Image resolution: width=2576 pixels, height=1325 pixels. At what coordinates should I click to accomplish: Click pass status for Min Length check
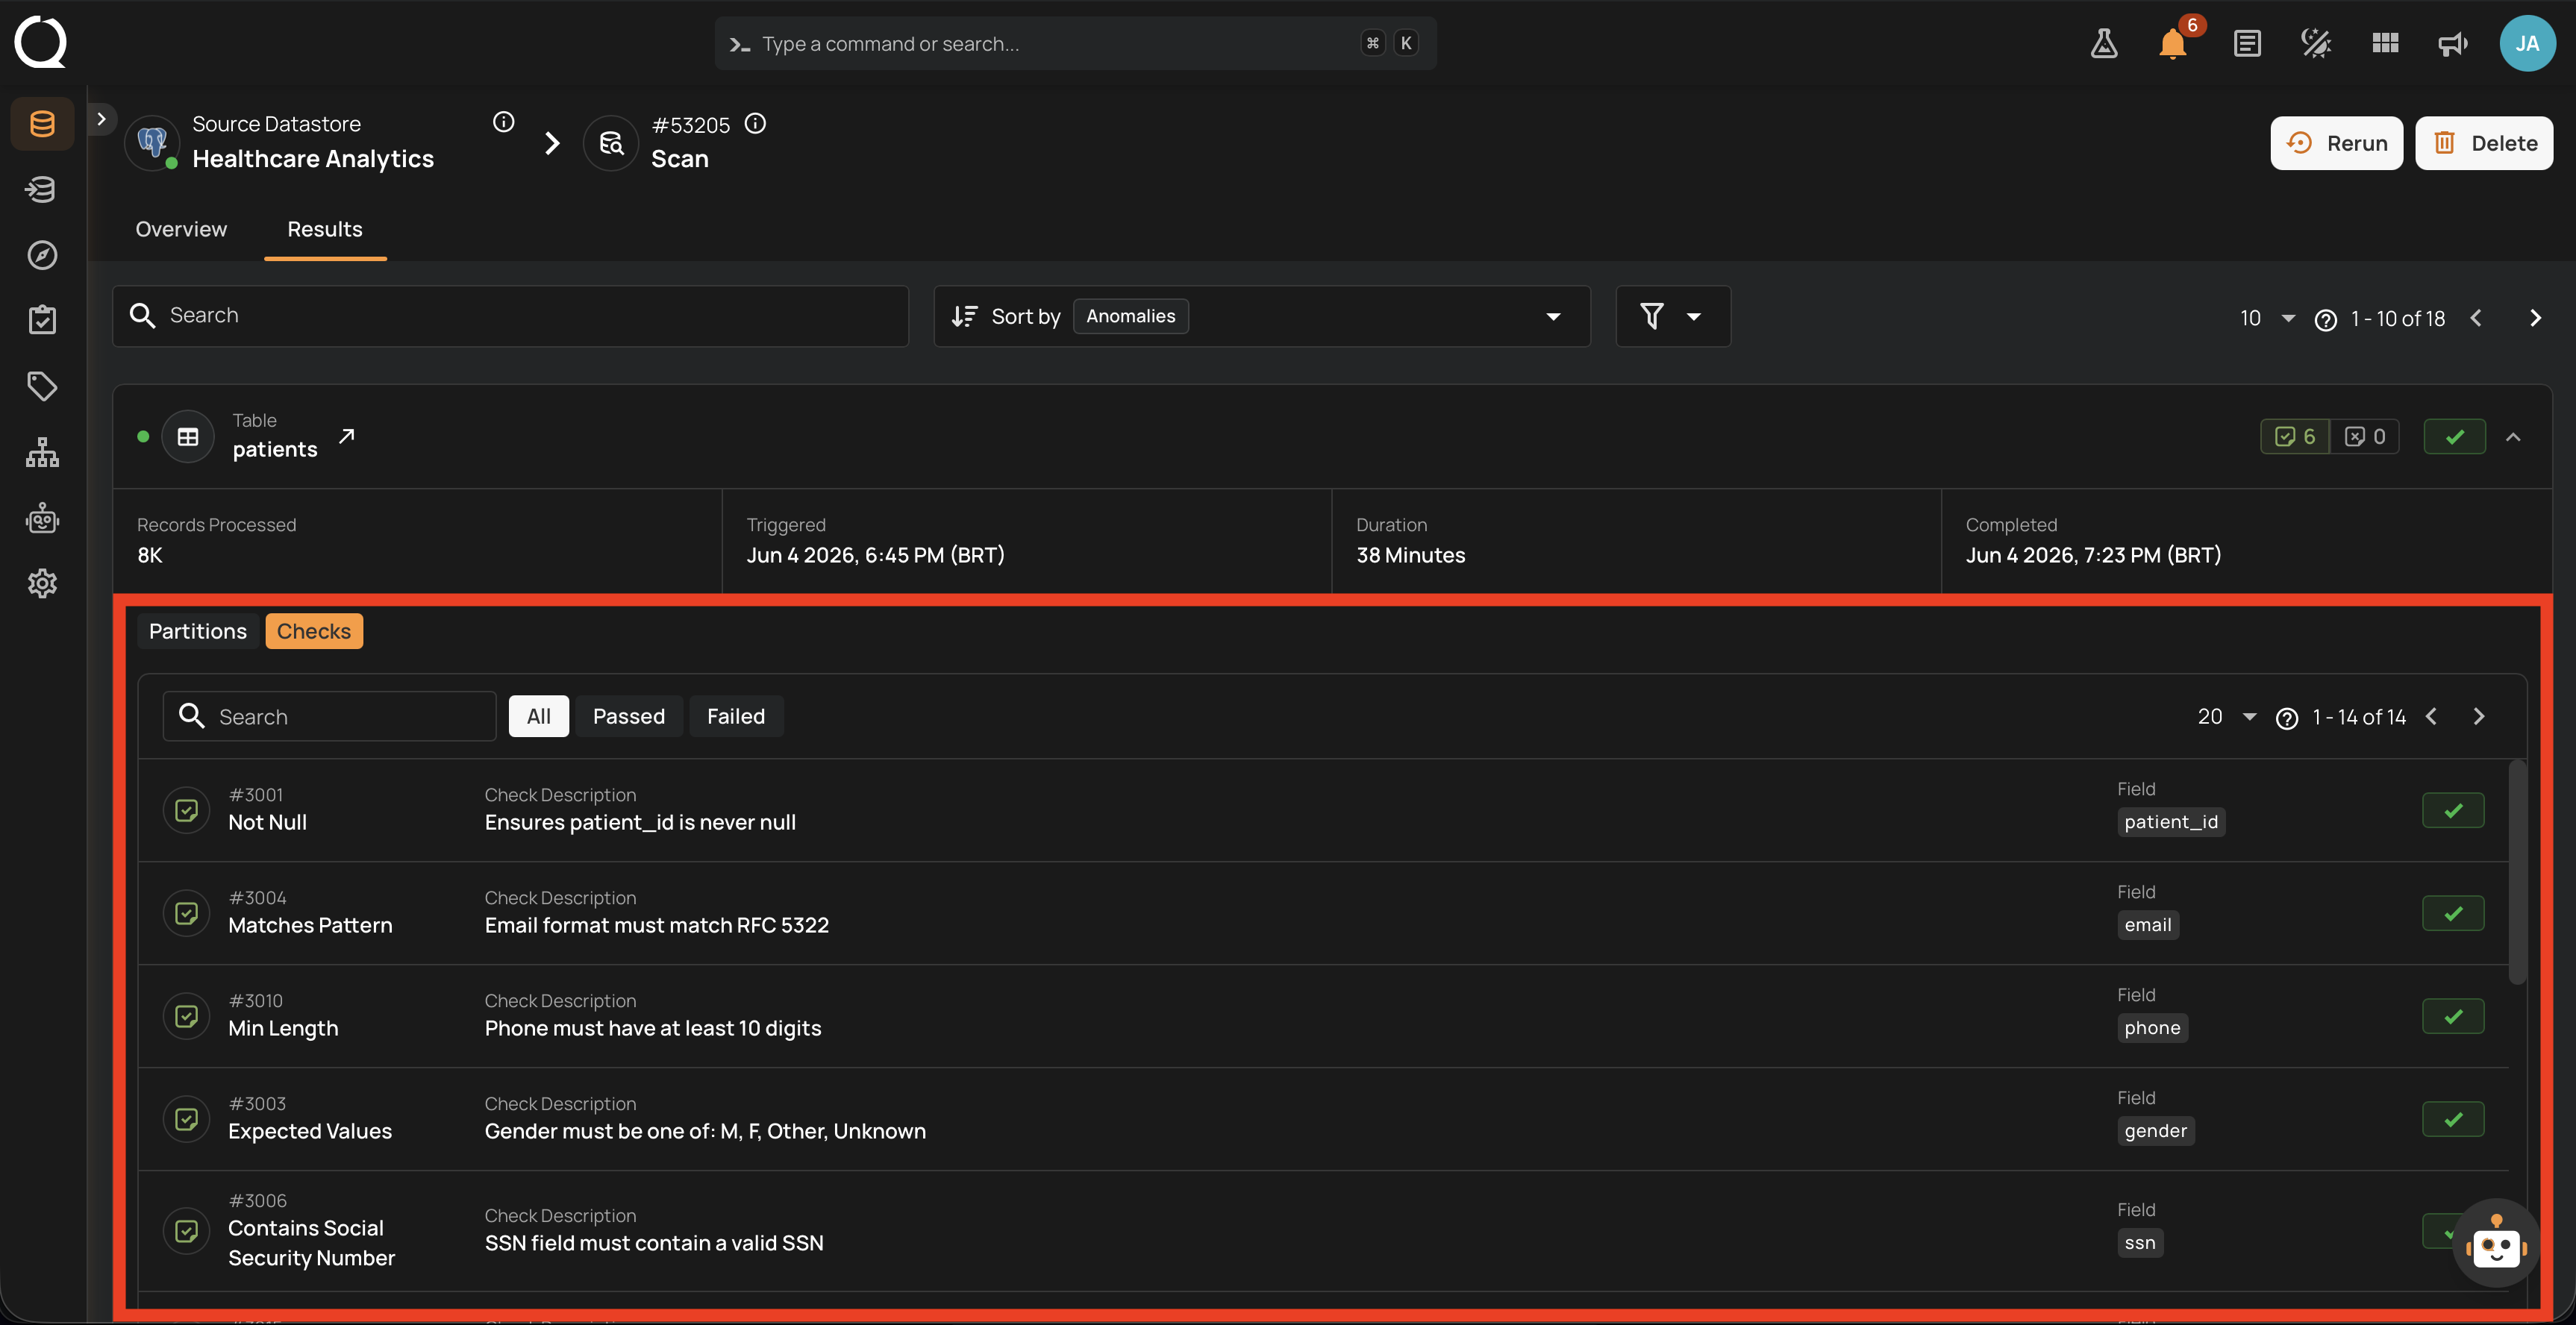pos(2453,1016)
